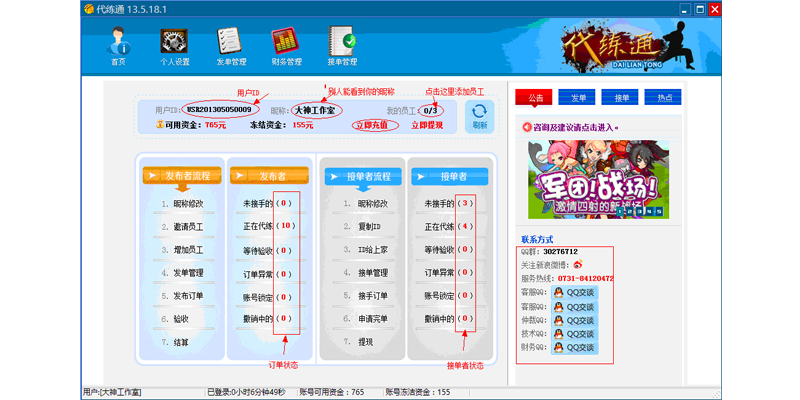Click step 5 发布订单
The width and height of the screenshot is (800, 400).
pyautogui.click(x=188, y=296)
